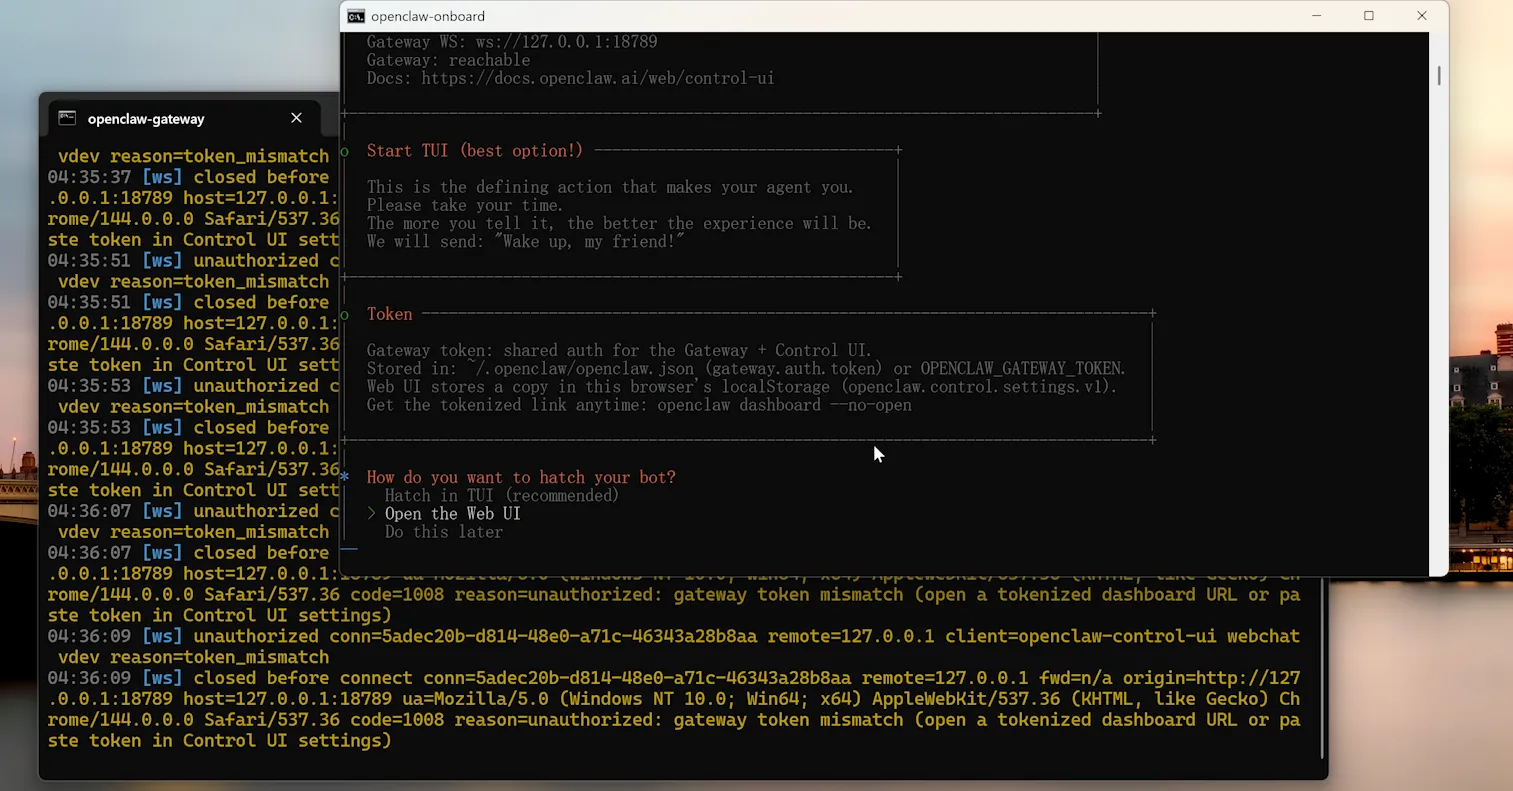The image size is (1513, 791).
Task: Click the green selection arrow beside Open the Web UI
Action: (371, 513)
